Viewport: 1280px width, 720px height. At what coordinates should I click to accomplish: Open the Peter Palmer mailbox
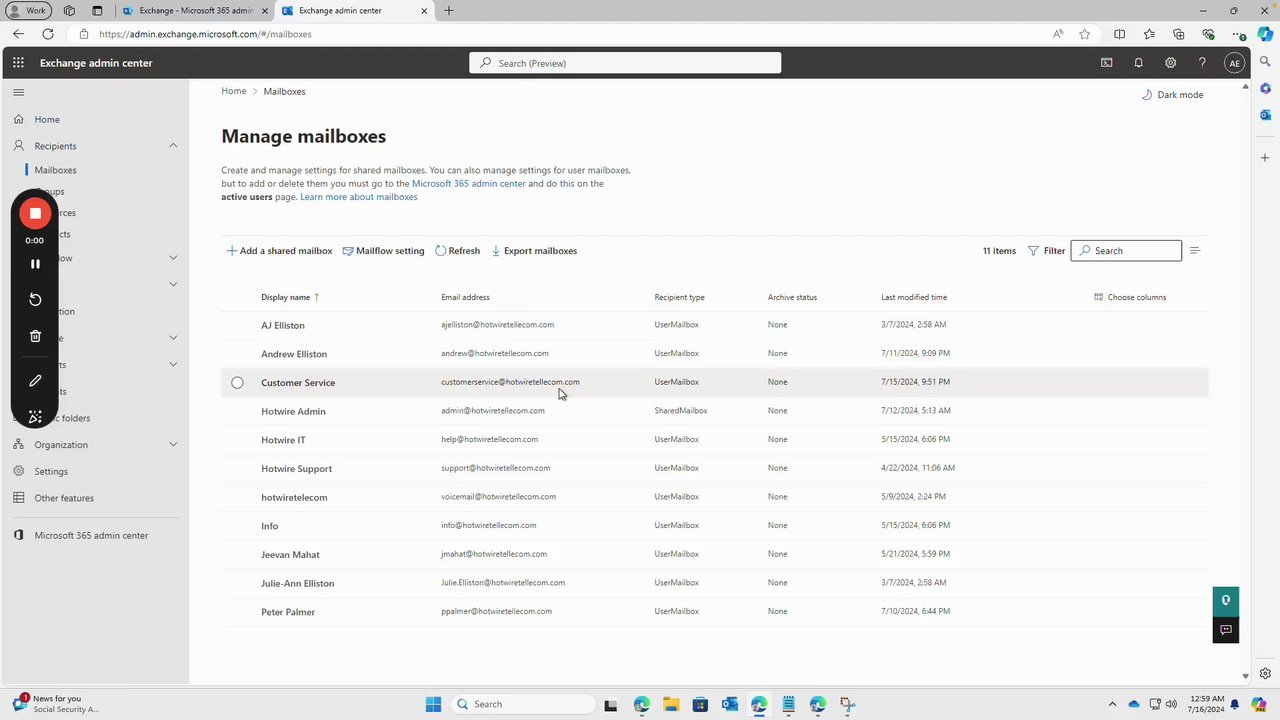[288, 612]
